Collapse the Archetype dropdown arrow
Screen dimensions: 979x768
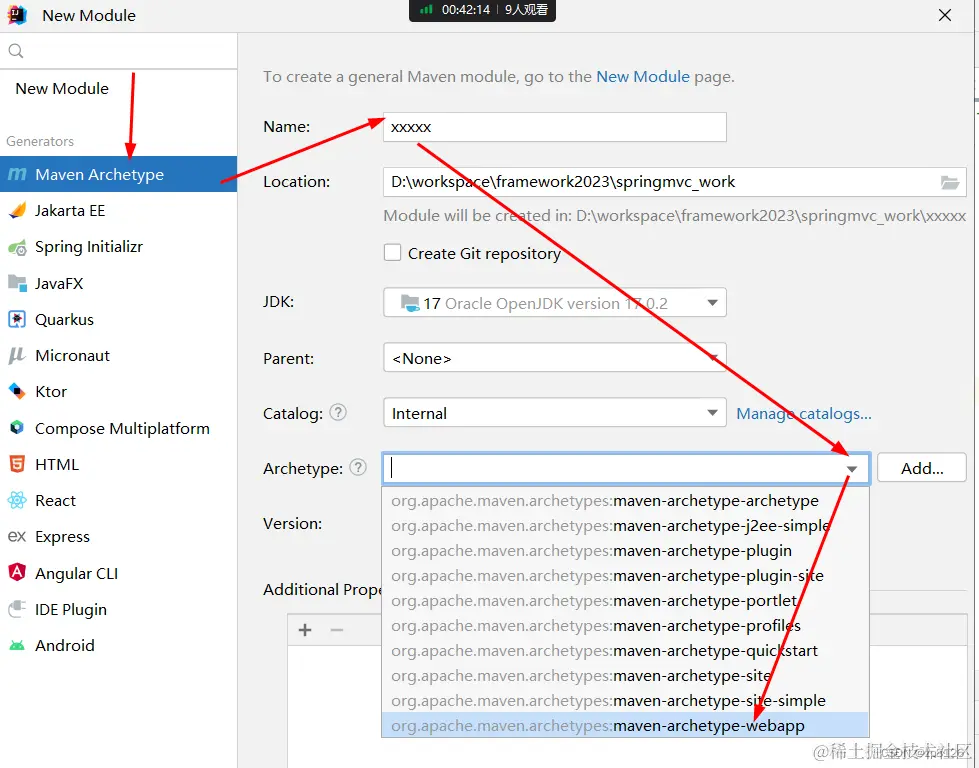(852, 469)
